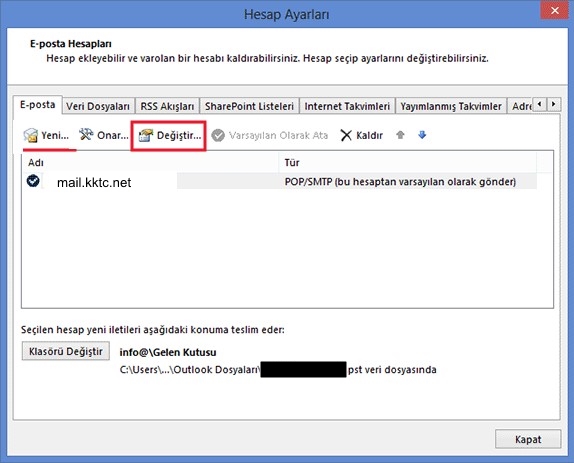
Task: Click the Yeni new account envelope icon
Action: pyautogui.click(x=31, y=135)
